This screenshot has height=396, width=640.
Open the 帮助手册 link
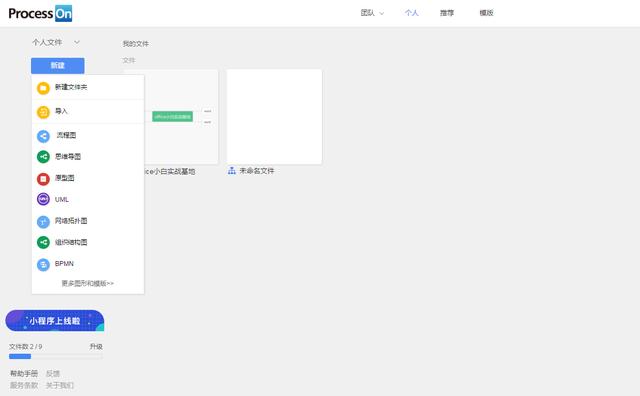24,374
